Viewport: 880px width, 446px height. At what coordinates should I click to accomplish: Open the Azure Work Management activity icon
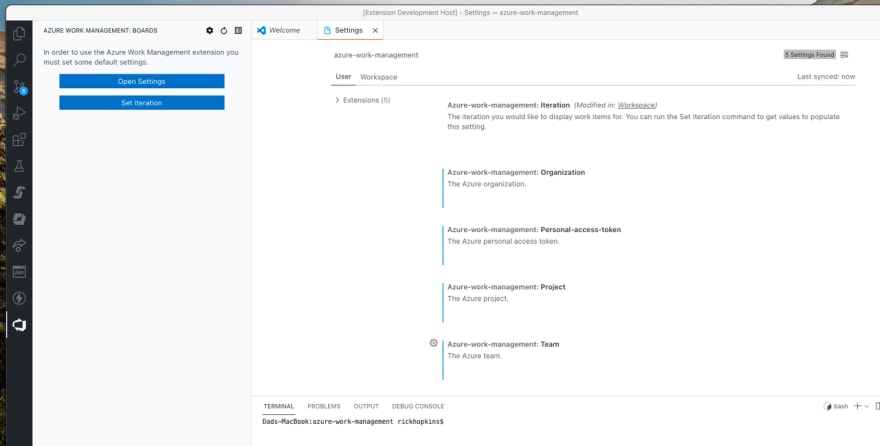tap(19, 325)
